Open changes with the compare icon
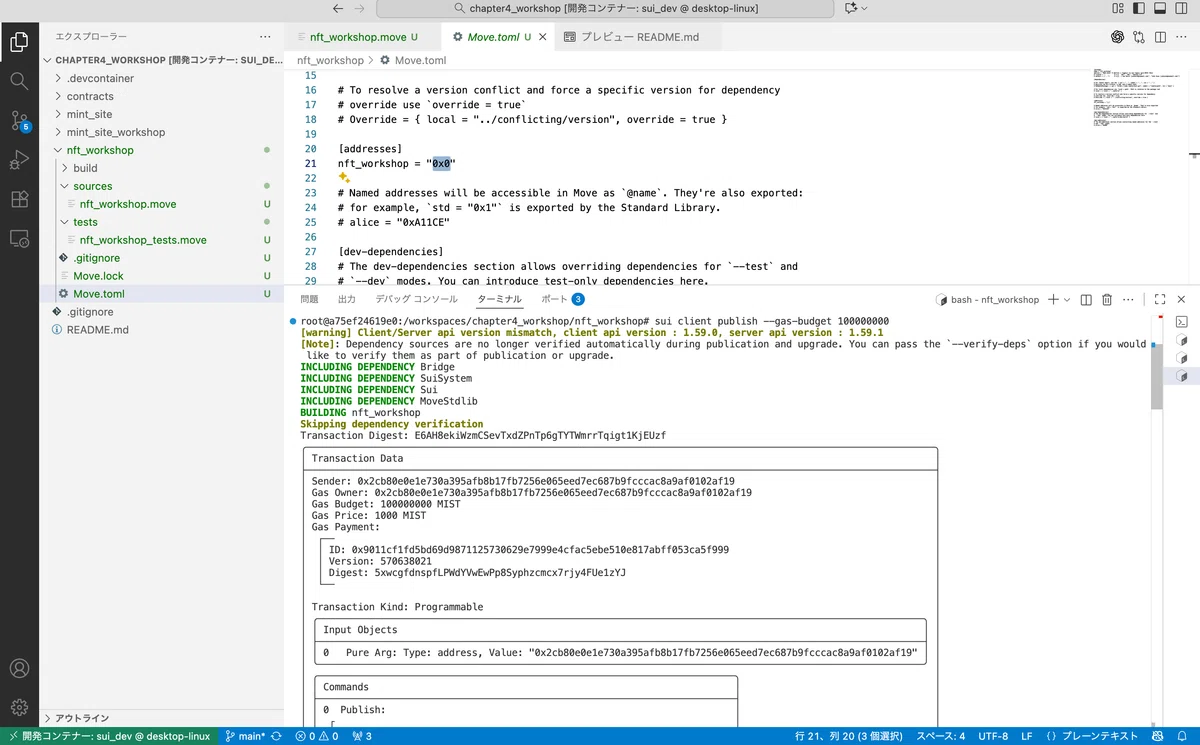Viewport: 1200px width, 745px height. point(1140,37)
